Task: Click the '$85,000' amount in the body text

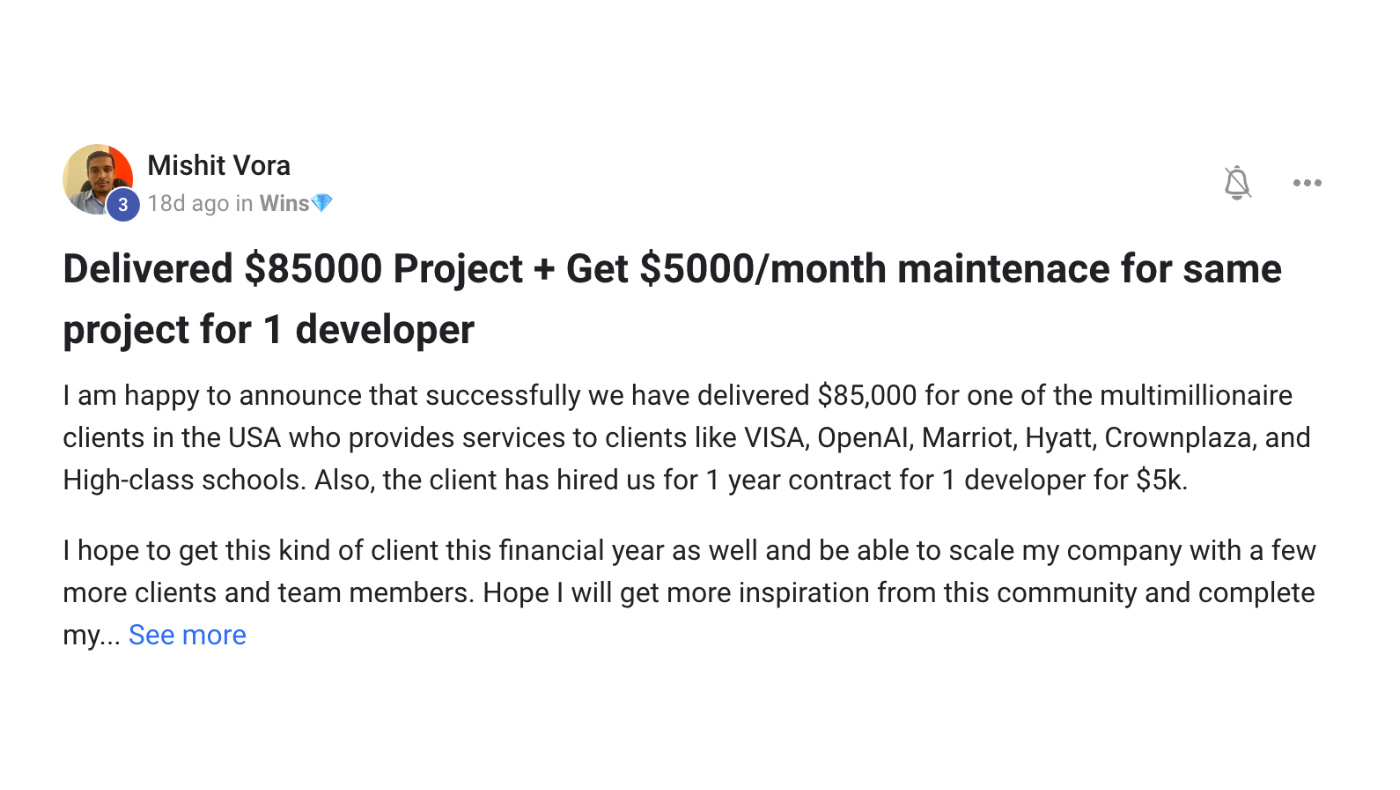Action: [867, 396]
